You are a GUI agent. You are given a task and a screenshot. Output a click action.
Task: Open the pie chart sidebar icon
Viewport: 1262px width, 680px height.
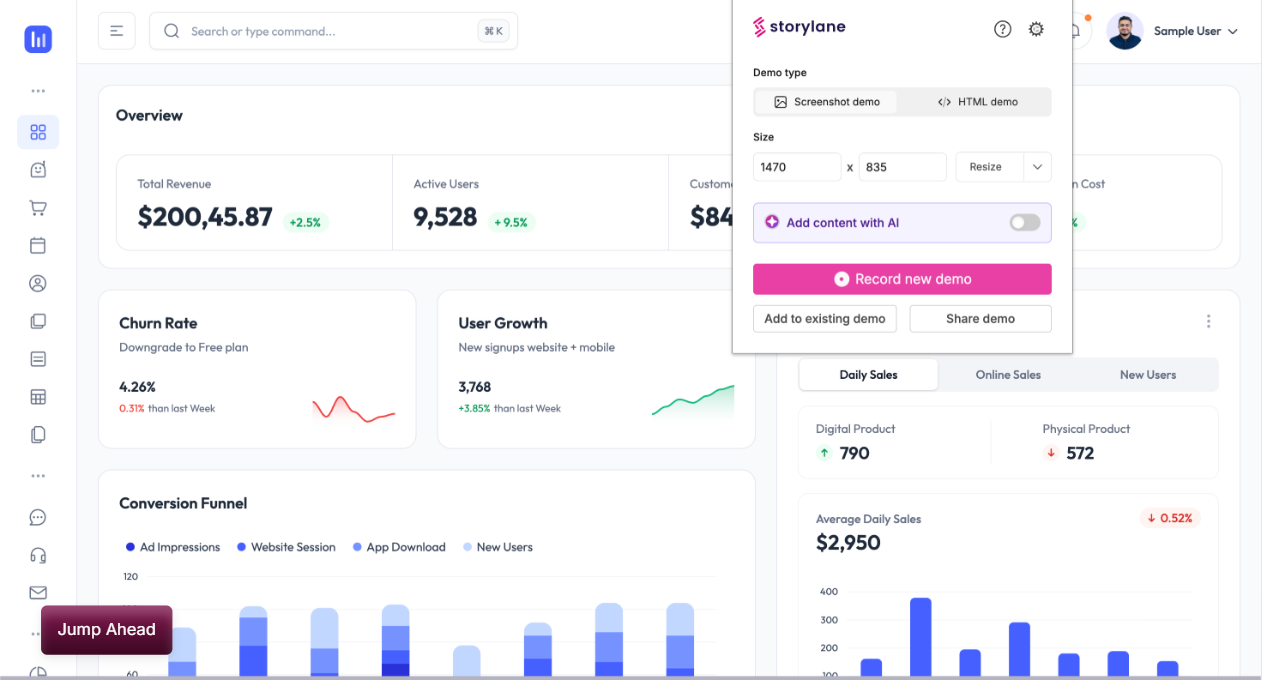(38, 673)
